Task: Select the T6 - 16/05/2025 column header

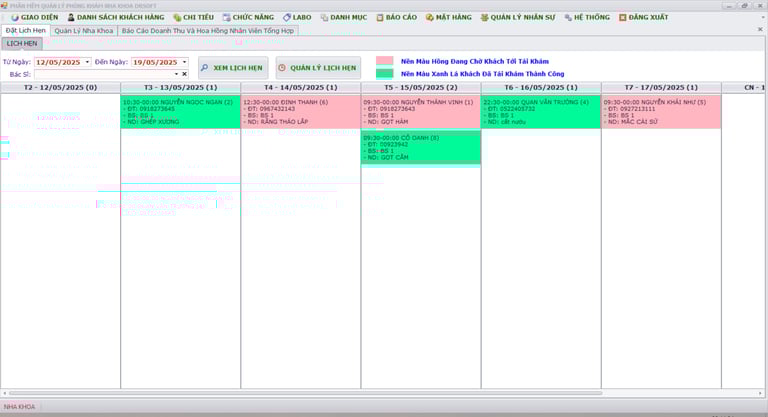Action: tap(541, 87)
